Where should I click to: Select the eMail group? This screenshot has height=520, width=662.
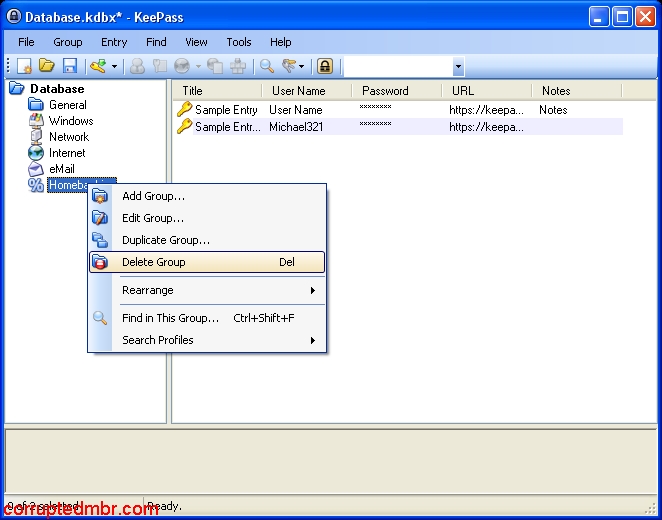pyautogui.click(x=62, y=169)
